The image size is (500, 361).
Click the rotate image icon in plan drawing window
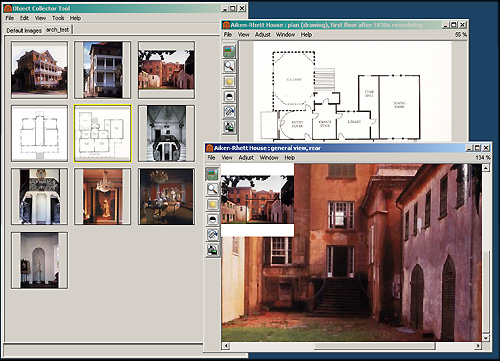[229, 112]
